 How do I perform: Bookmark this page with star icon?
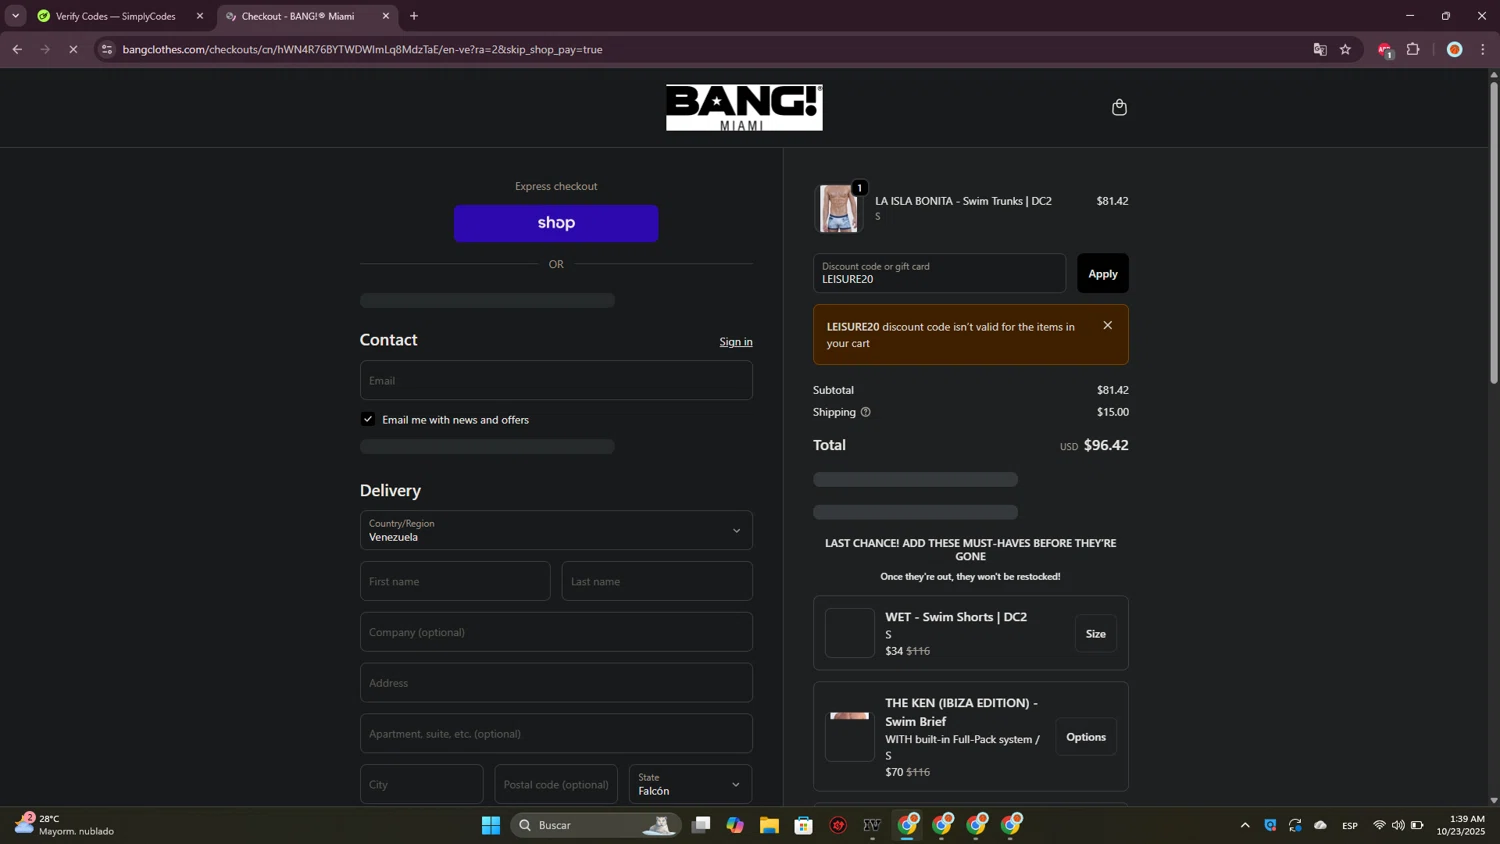(1345, 49)
